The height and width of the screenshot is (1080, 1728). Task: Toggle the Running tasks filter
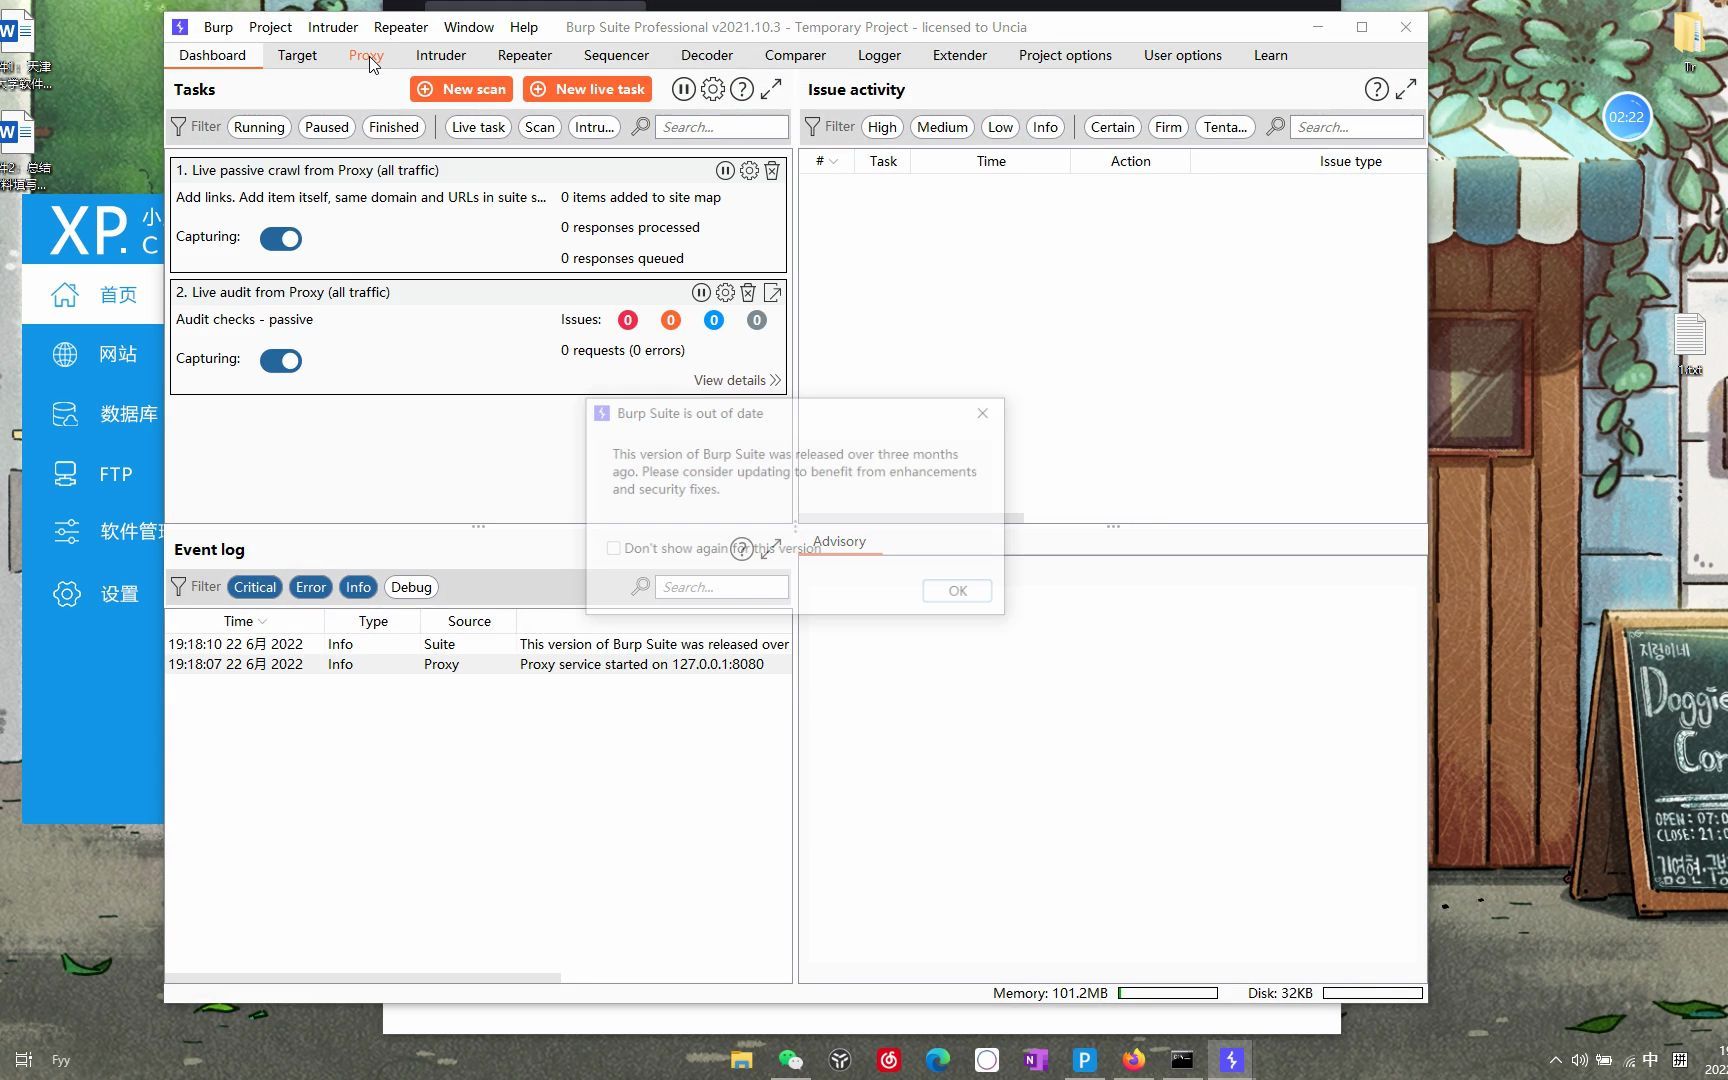[x=259, y=127]
